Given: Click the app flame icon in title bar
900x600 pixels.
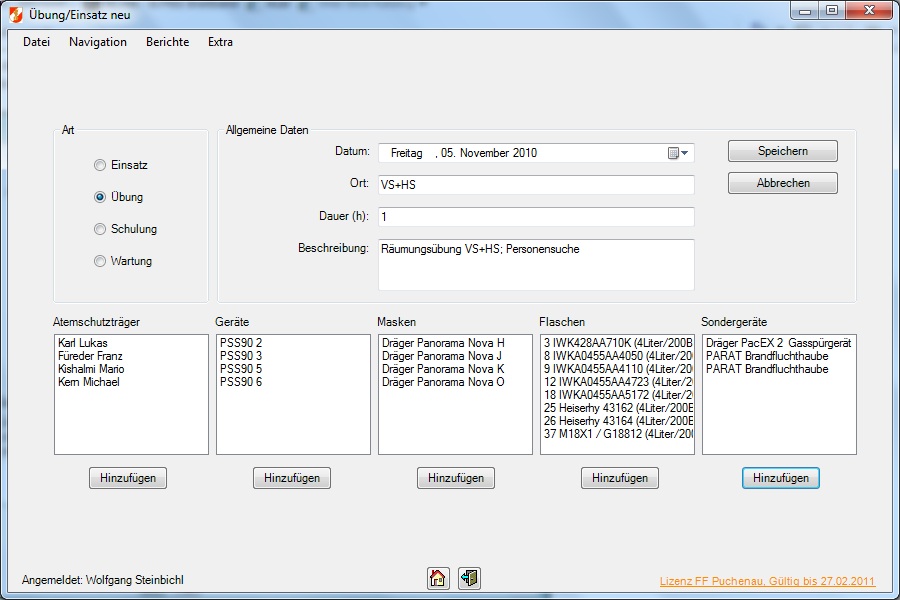Looking at the screenshot, I should coord(16,14).
